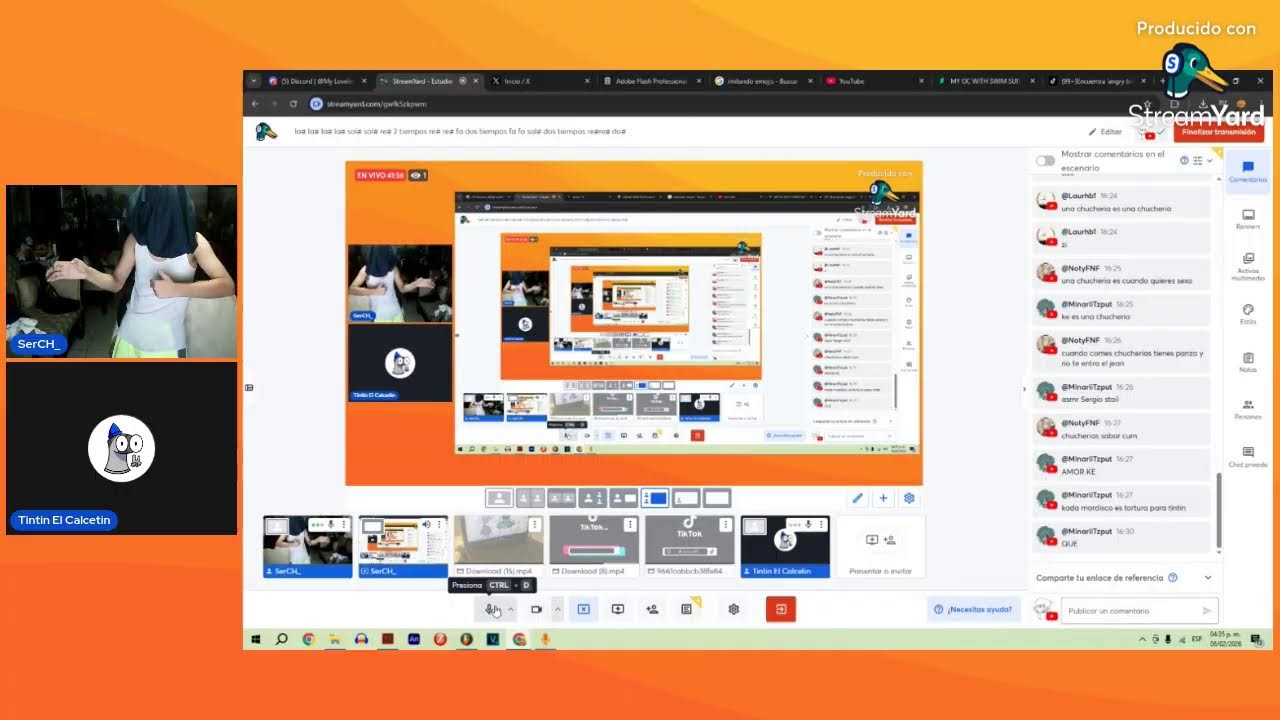Viewport: 1280px width, 720px height.
Task: Click the Editar title button
Action: (x=1105, y=132)
